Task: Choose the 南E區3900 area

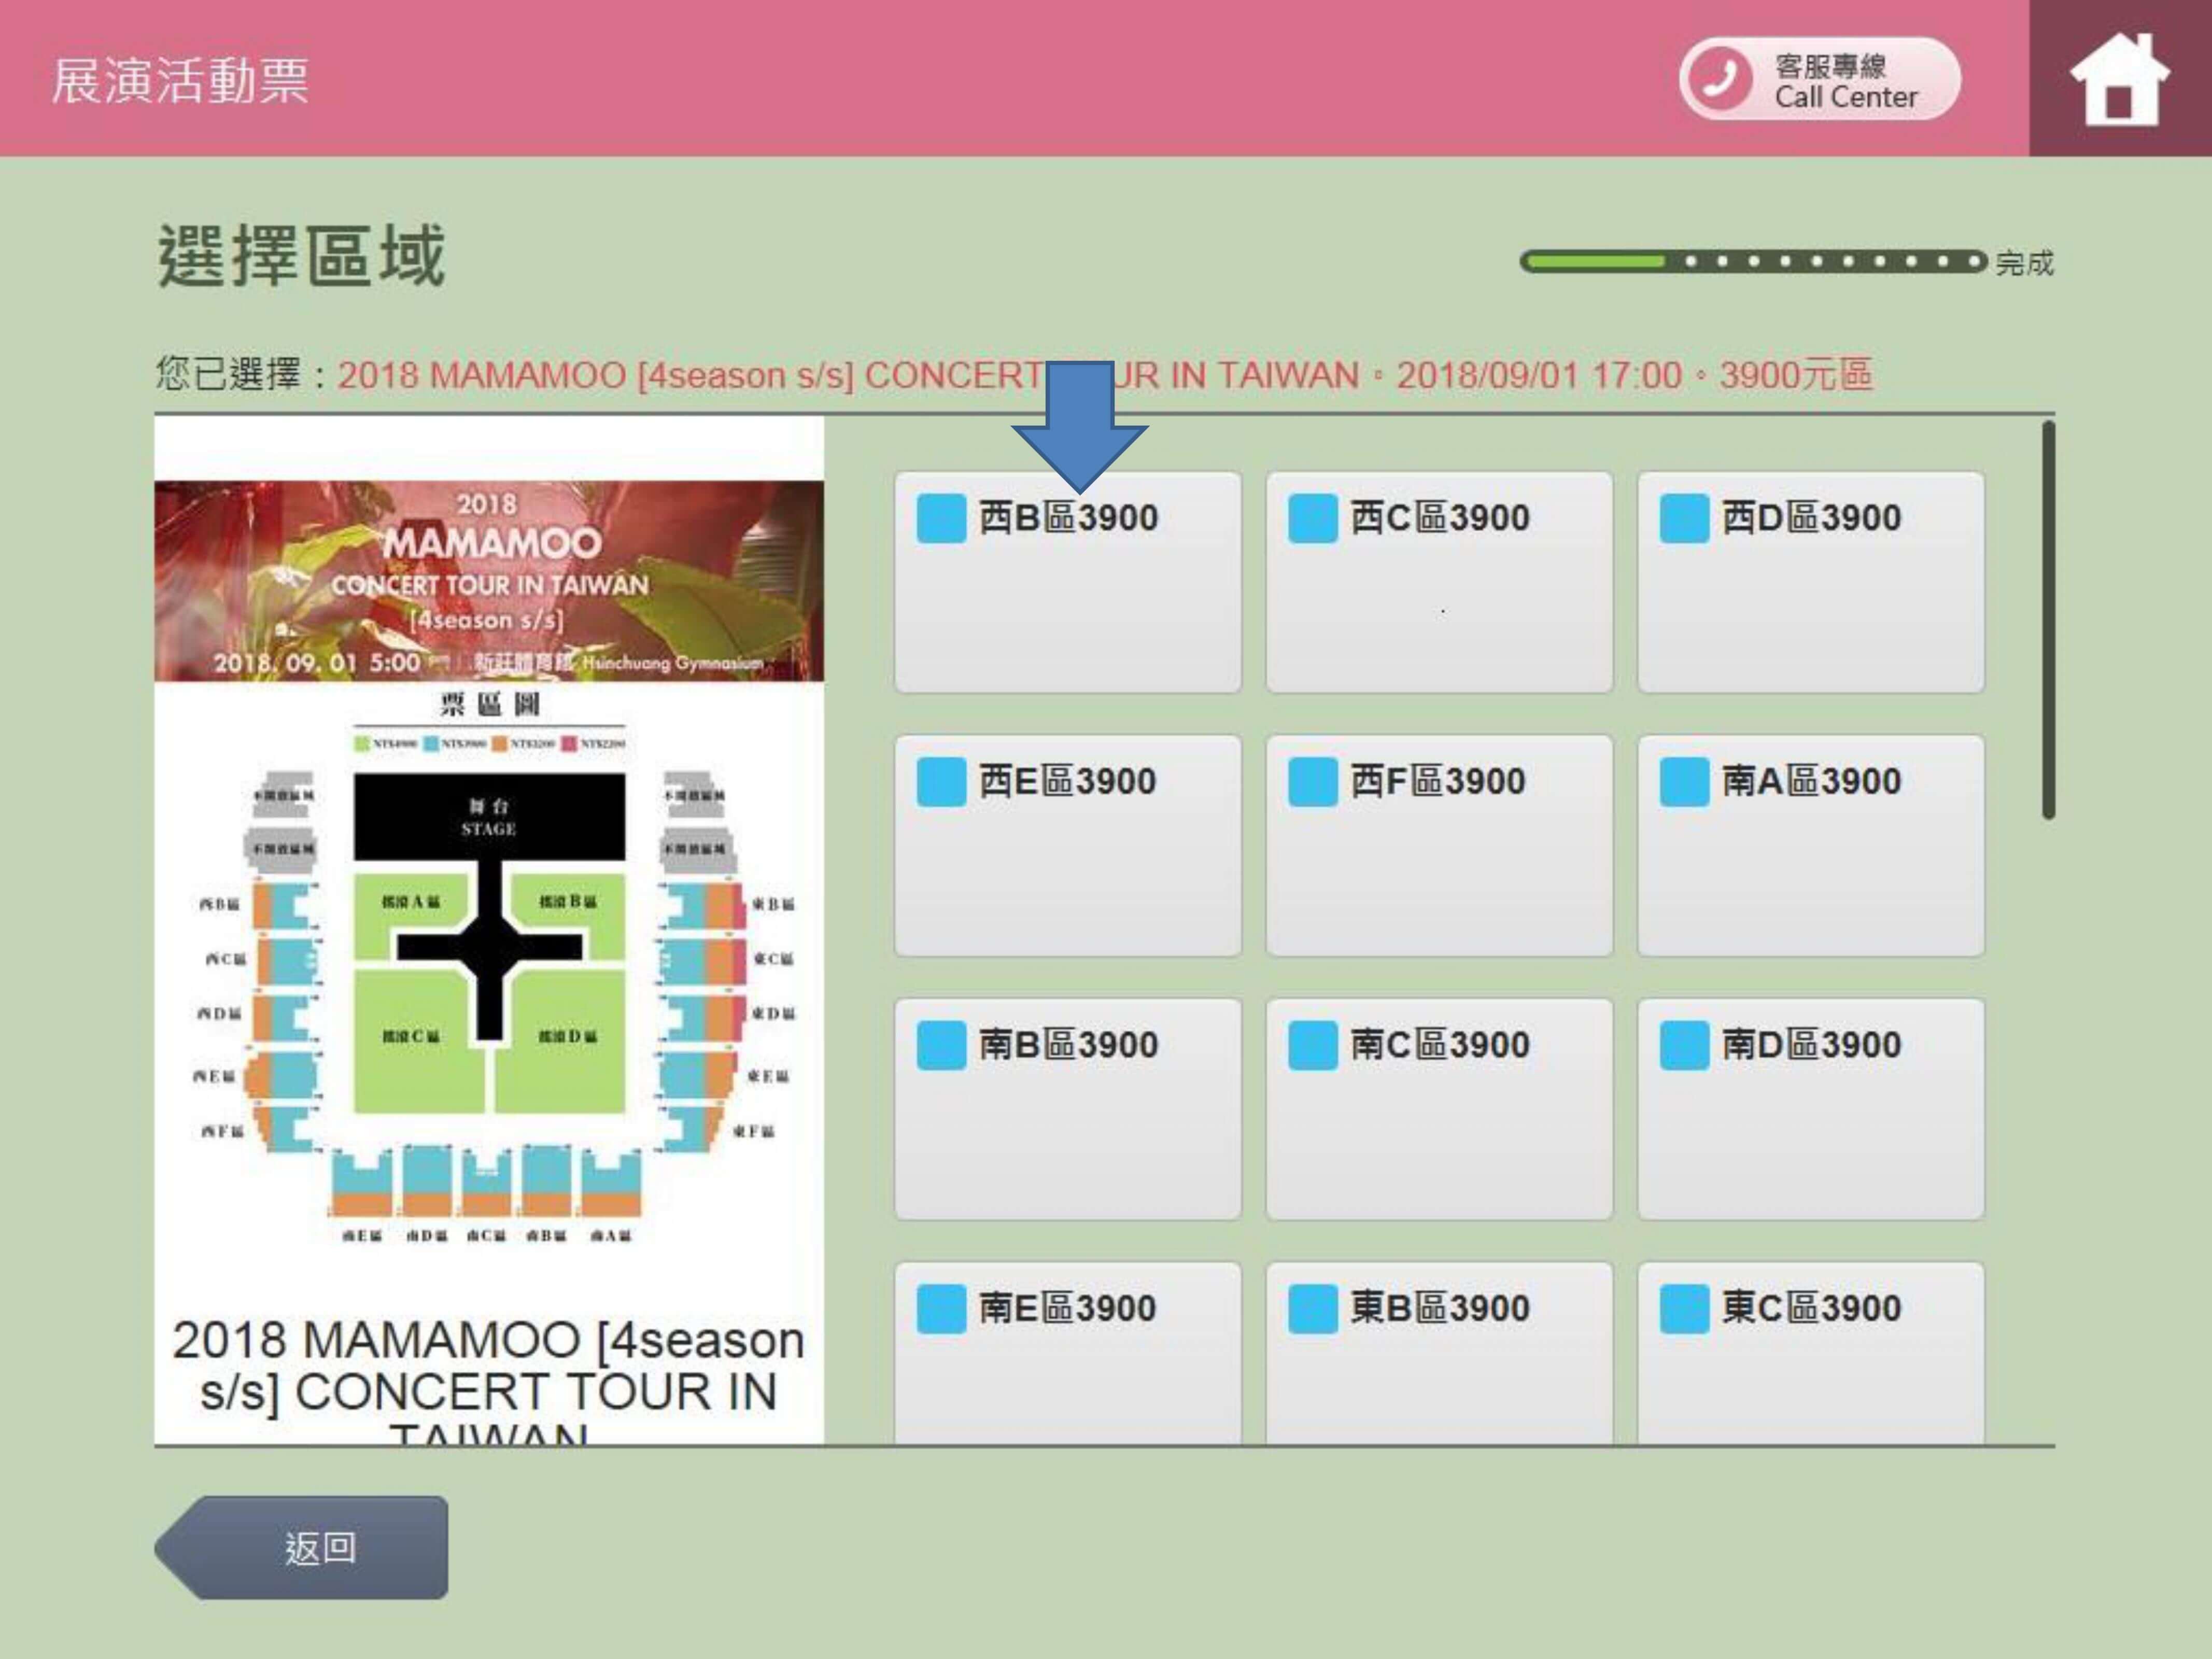Action: 1067,1352
